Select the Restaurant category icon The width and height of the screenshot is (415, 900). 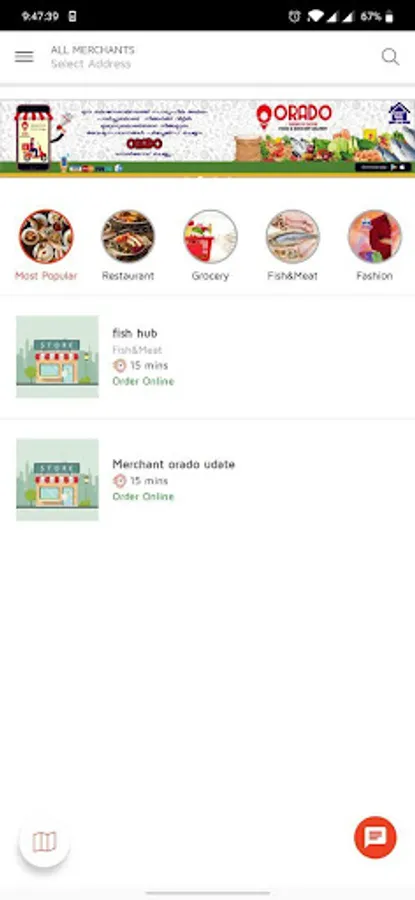(128, 236)
